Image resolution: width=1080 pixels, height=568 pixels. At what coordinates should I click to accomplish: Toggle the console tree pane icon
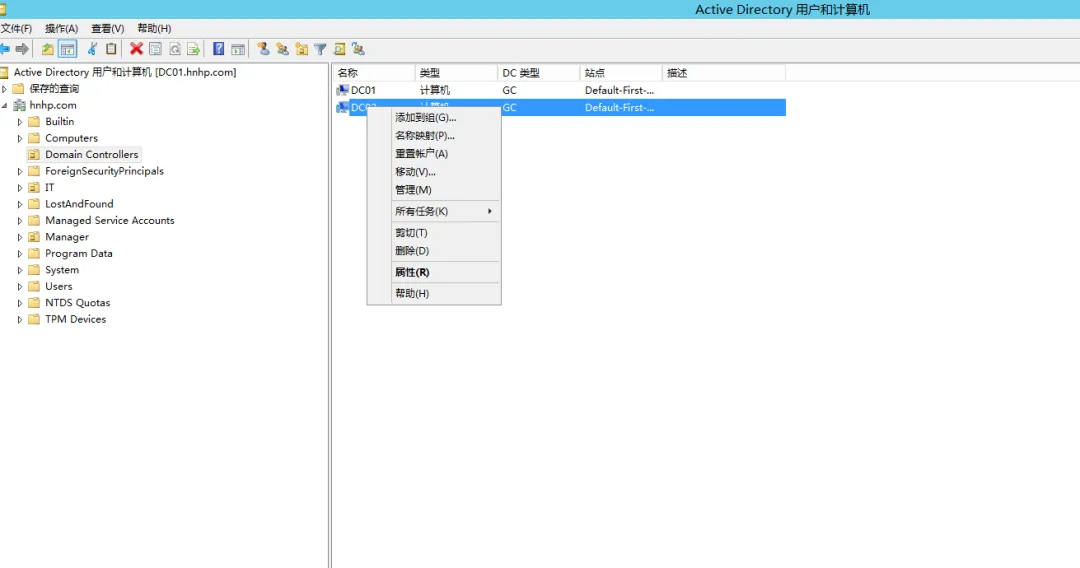tap(68, 49)
